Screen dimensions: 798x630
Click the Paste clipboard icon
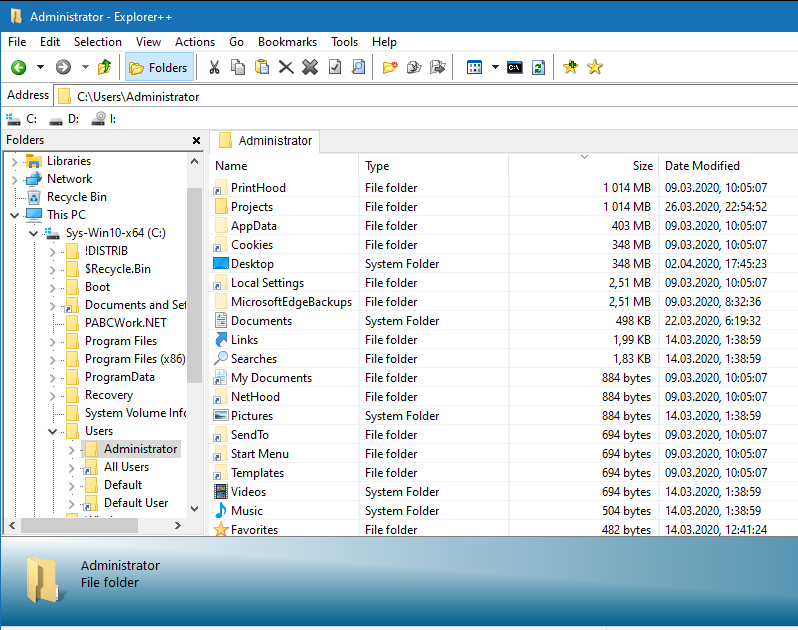pos(262,67)
